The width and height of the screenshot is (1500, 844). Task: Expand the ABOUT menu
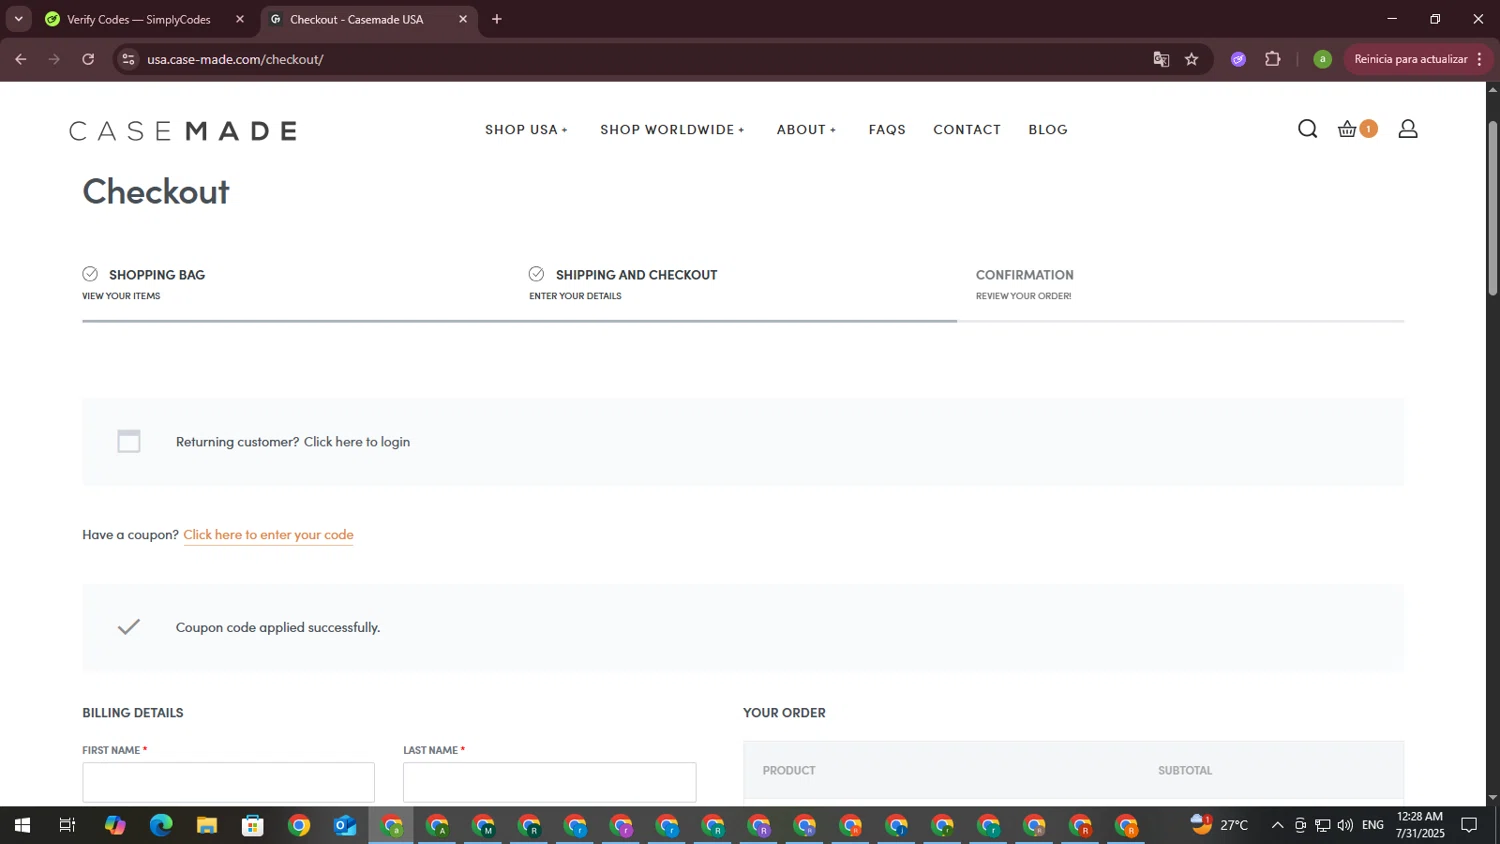pos(806,130)
